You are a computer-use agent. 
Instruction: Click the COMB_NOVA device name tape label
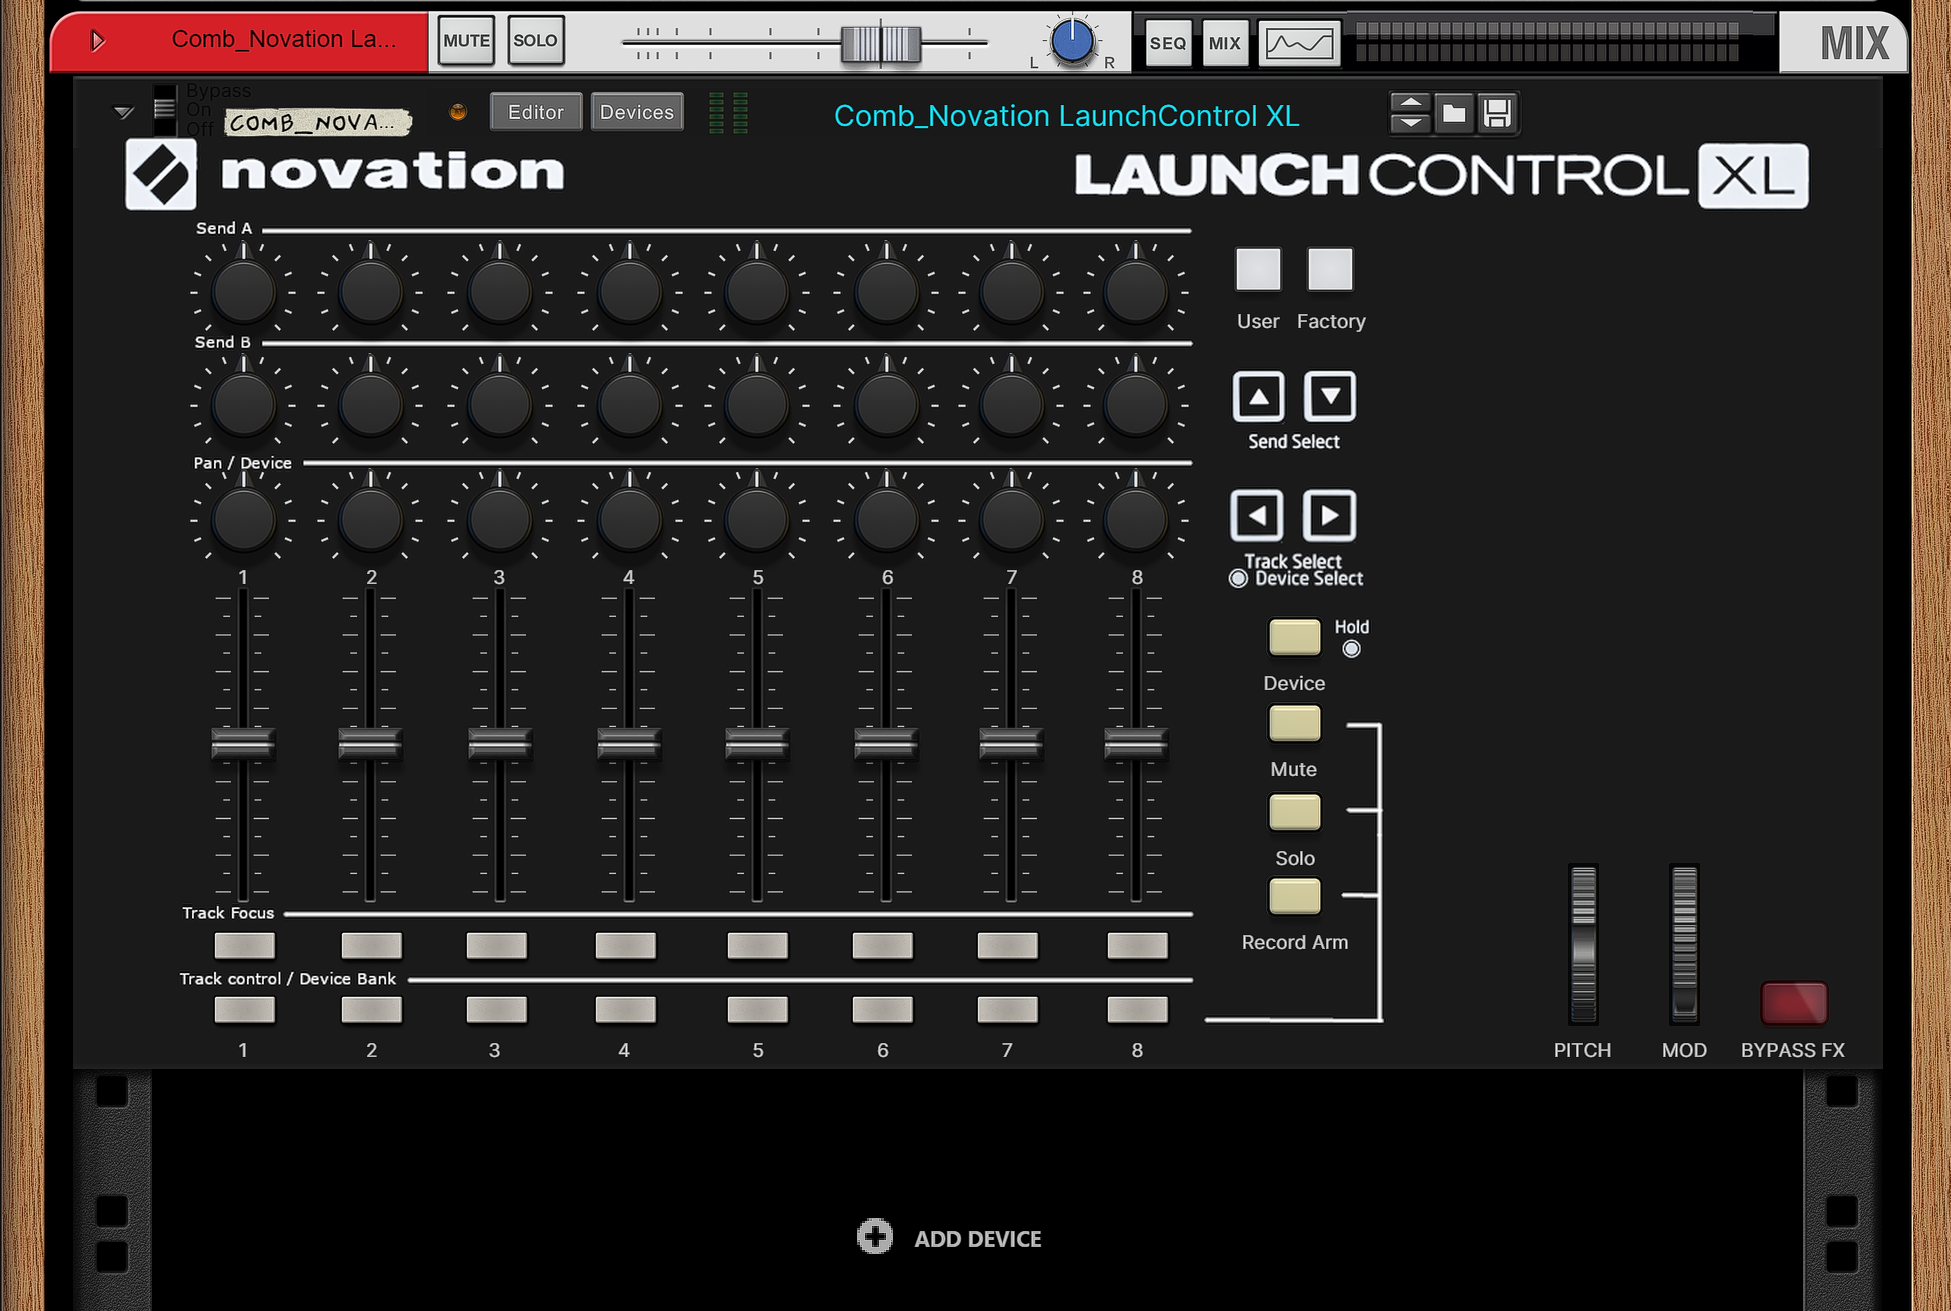point(317,122)
